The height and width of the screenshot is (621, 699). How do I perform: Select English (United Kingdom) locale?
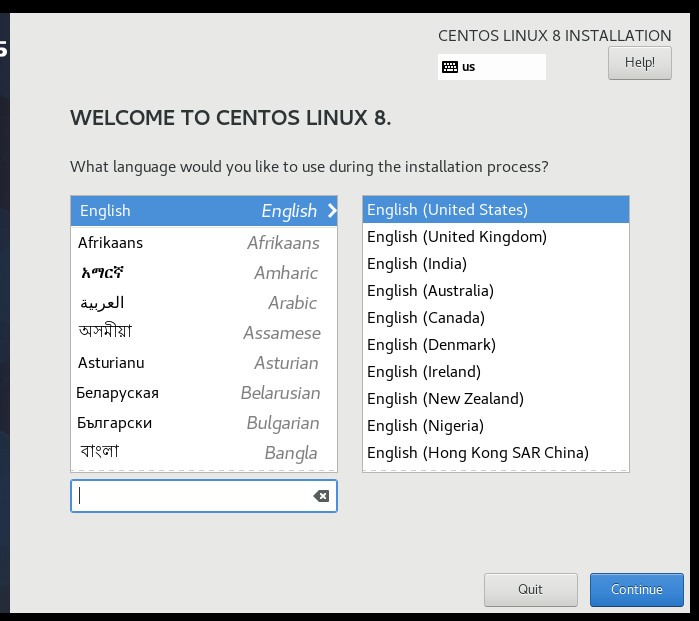click(x=457, y=237)
